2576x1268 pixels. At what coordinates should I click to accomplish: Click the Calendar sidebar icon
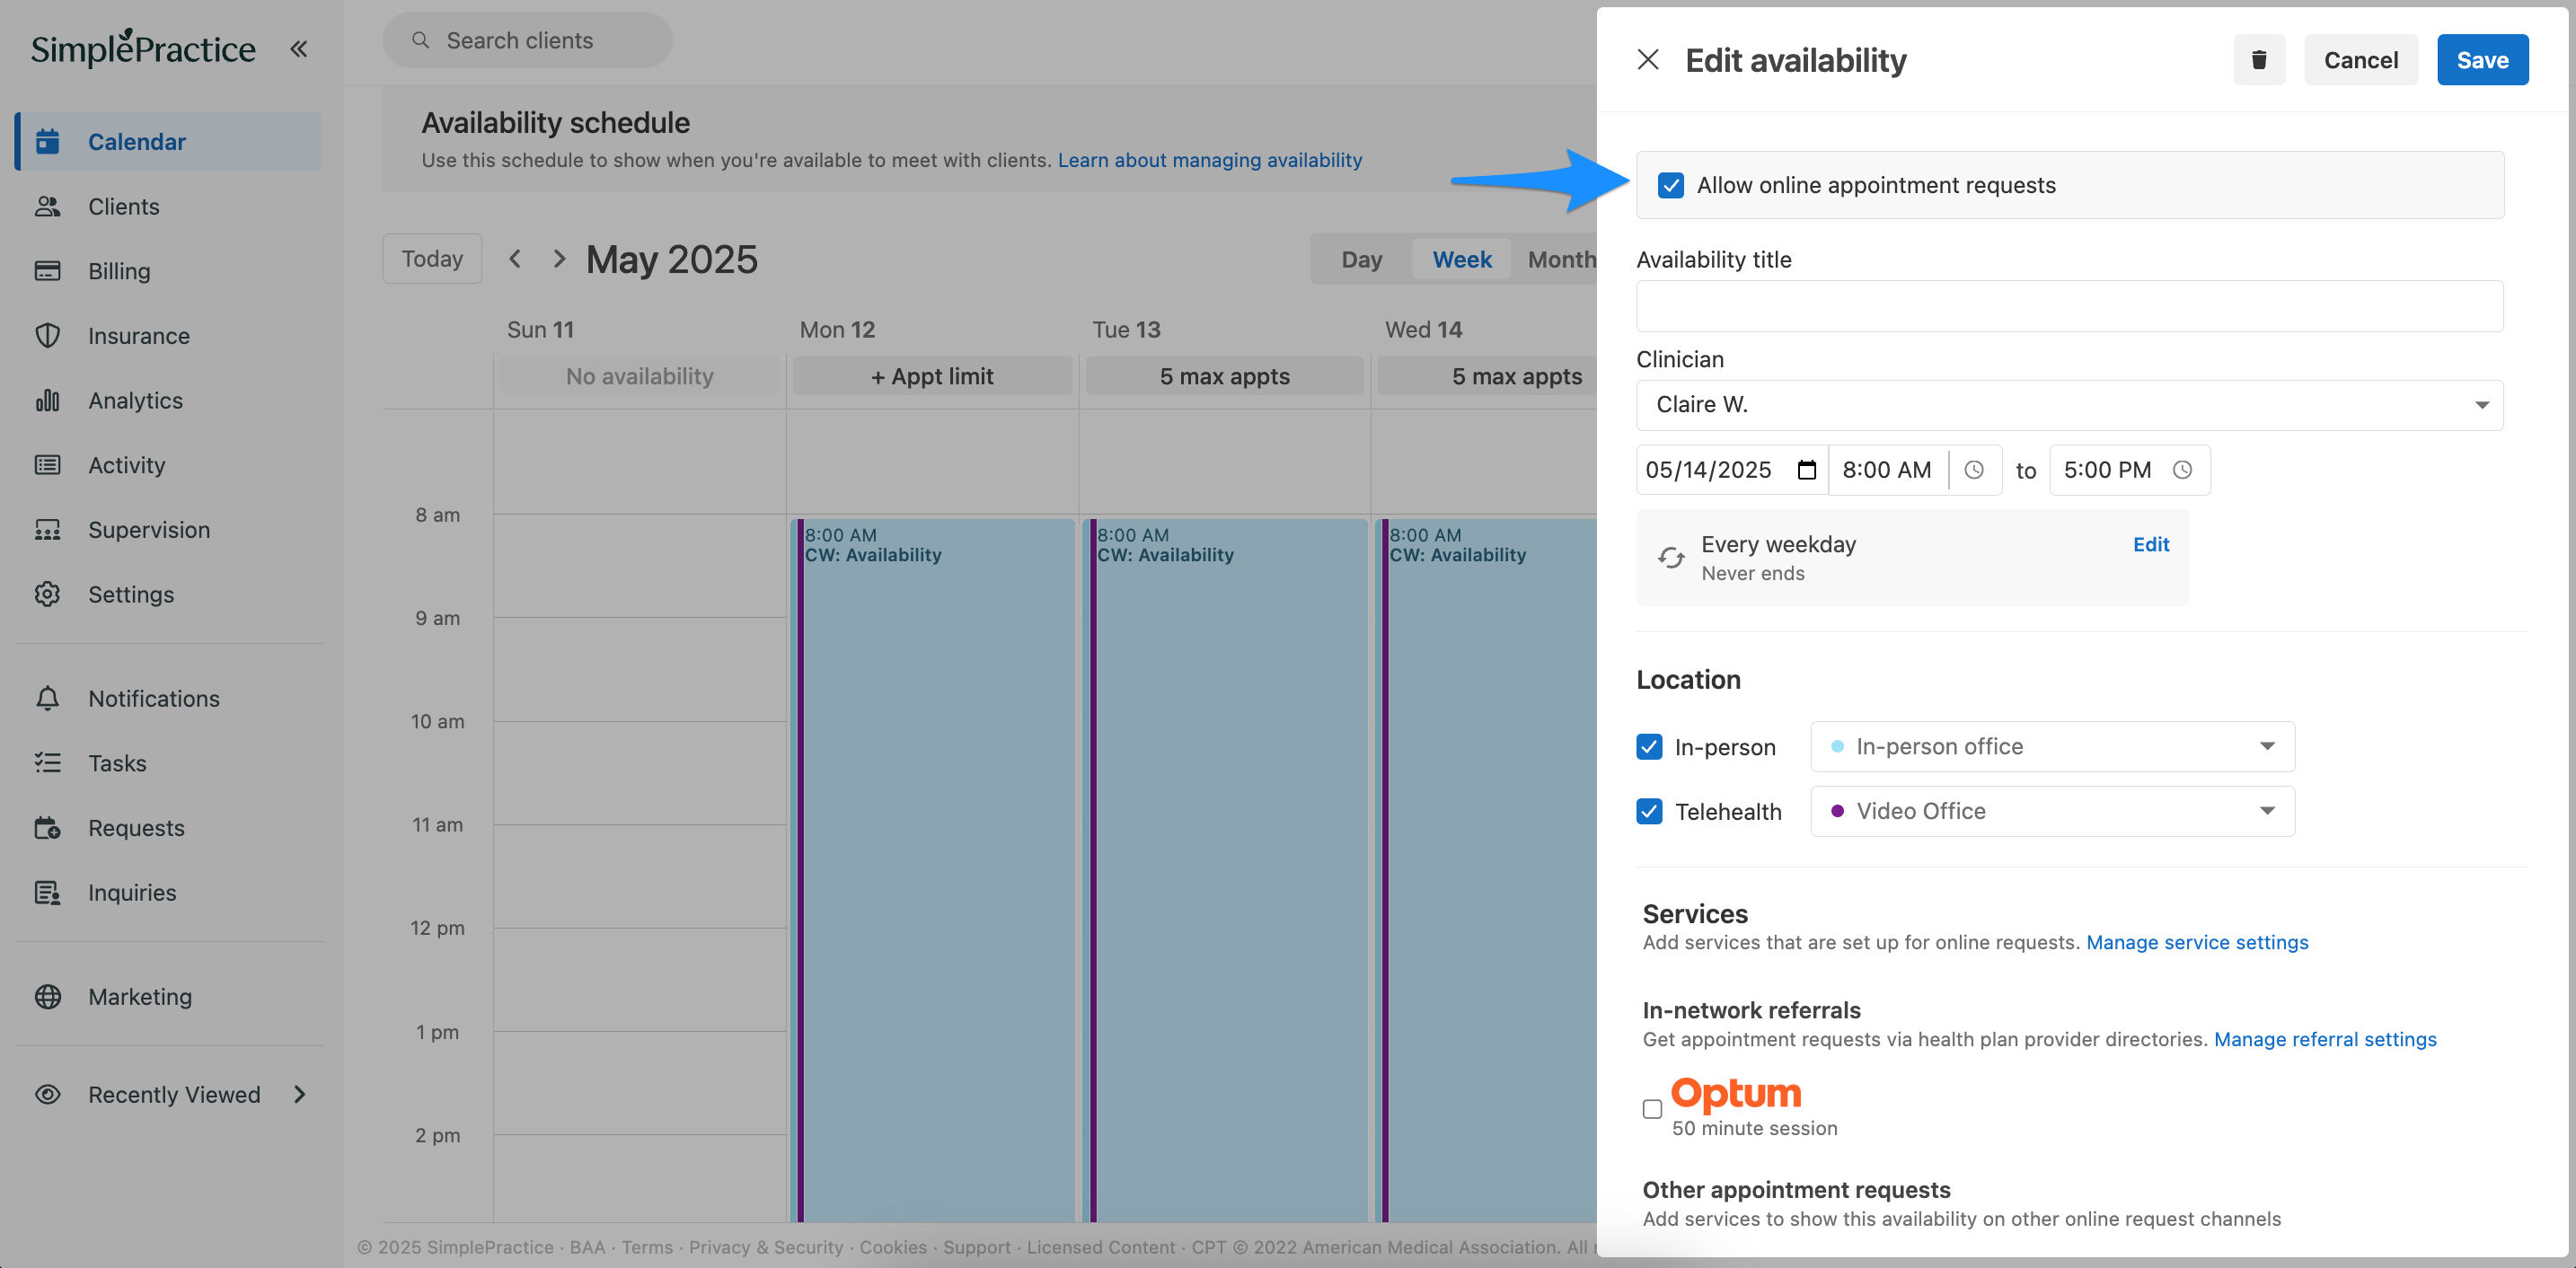[x=47, y=141]
